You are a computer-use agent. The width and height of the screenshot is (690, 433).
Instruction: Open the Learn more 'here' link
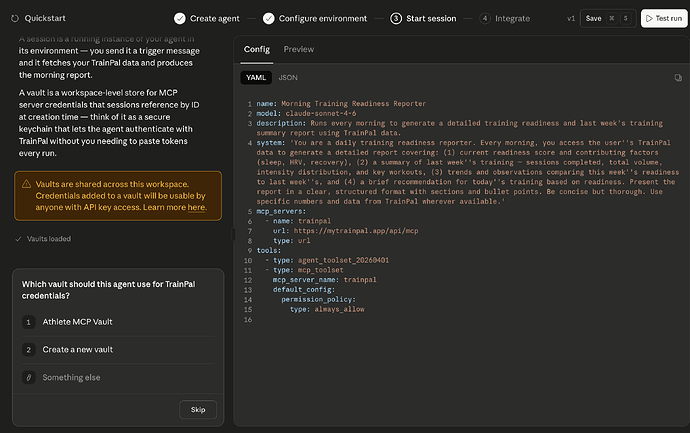point(196,207)
